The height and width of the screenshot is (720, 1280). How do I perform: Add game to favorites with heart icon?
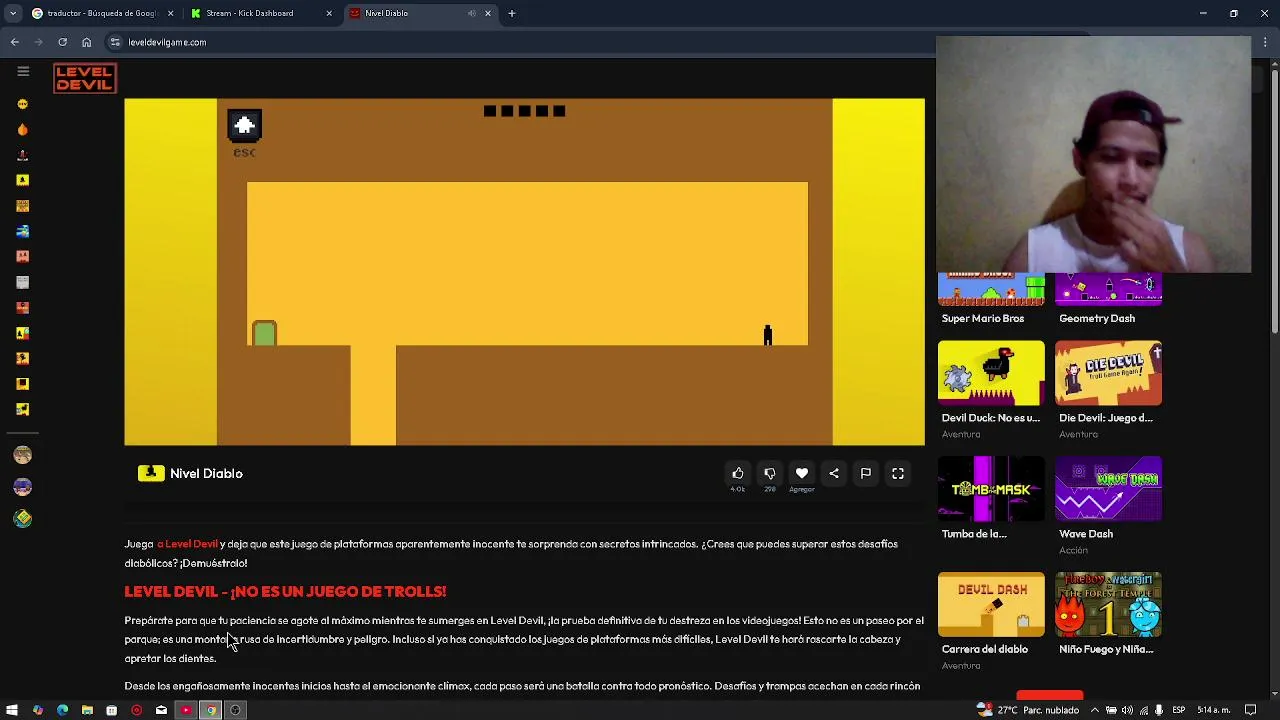coord(802,473)
